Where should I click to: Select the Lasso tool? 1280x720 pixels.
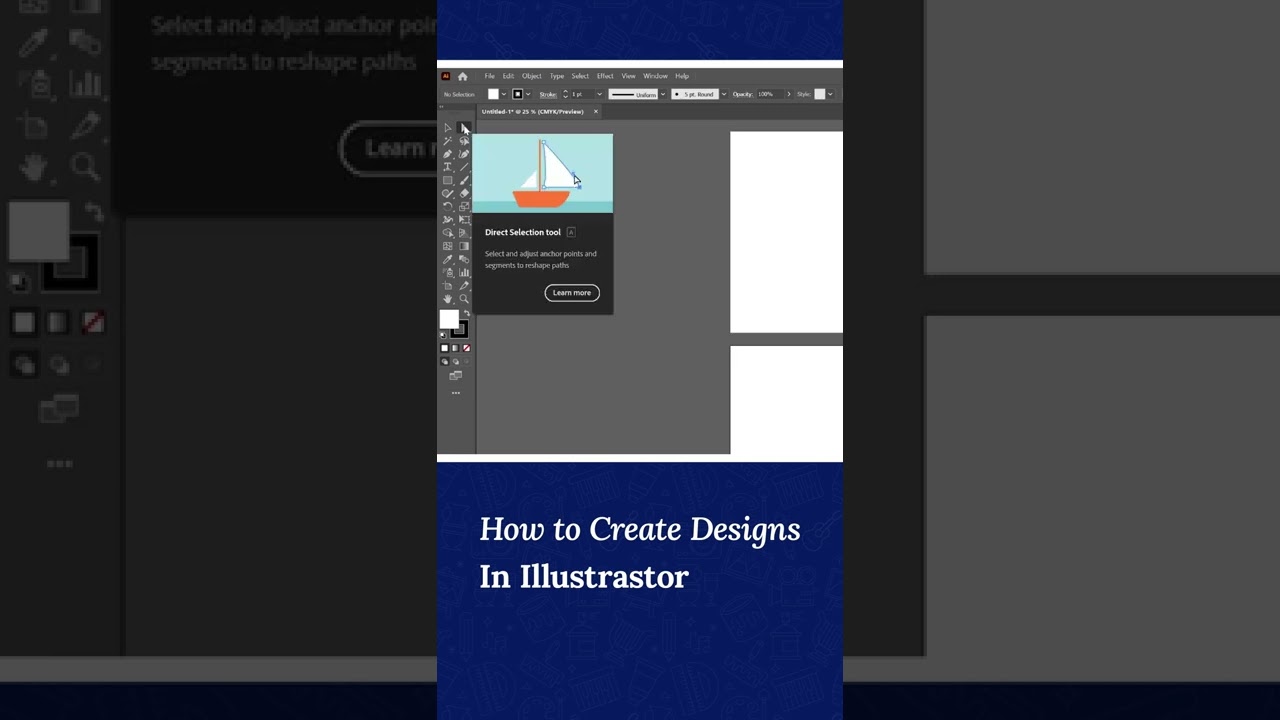point(464,141)
